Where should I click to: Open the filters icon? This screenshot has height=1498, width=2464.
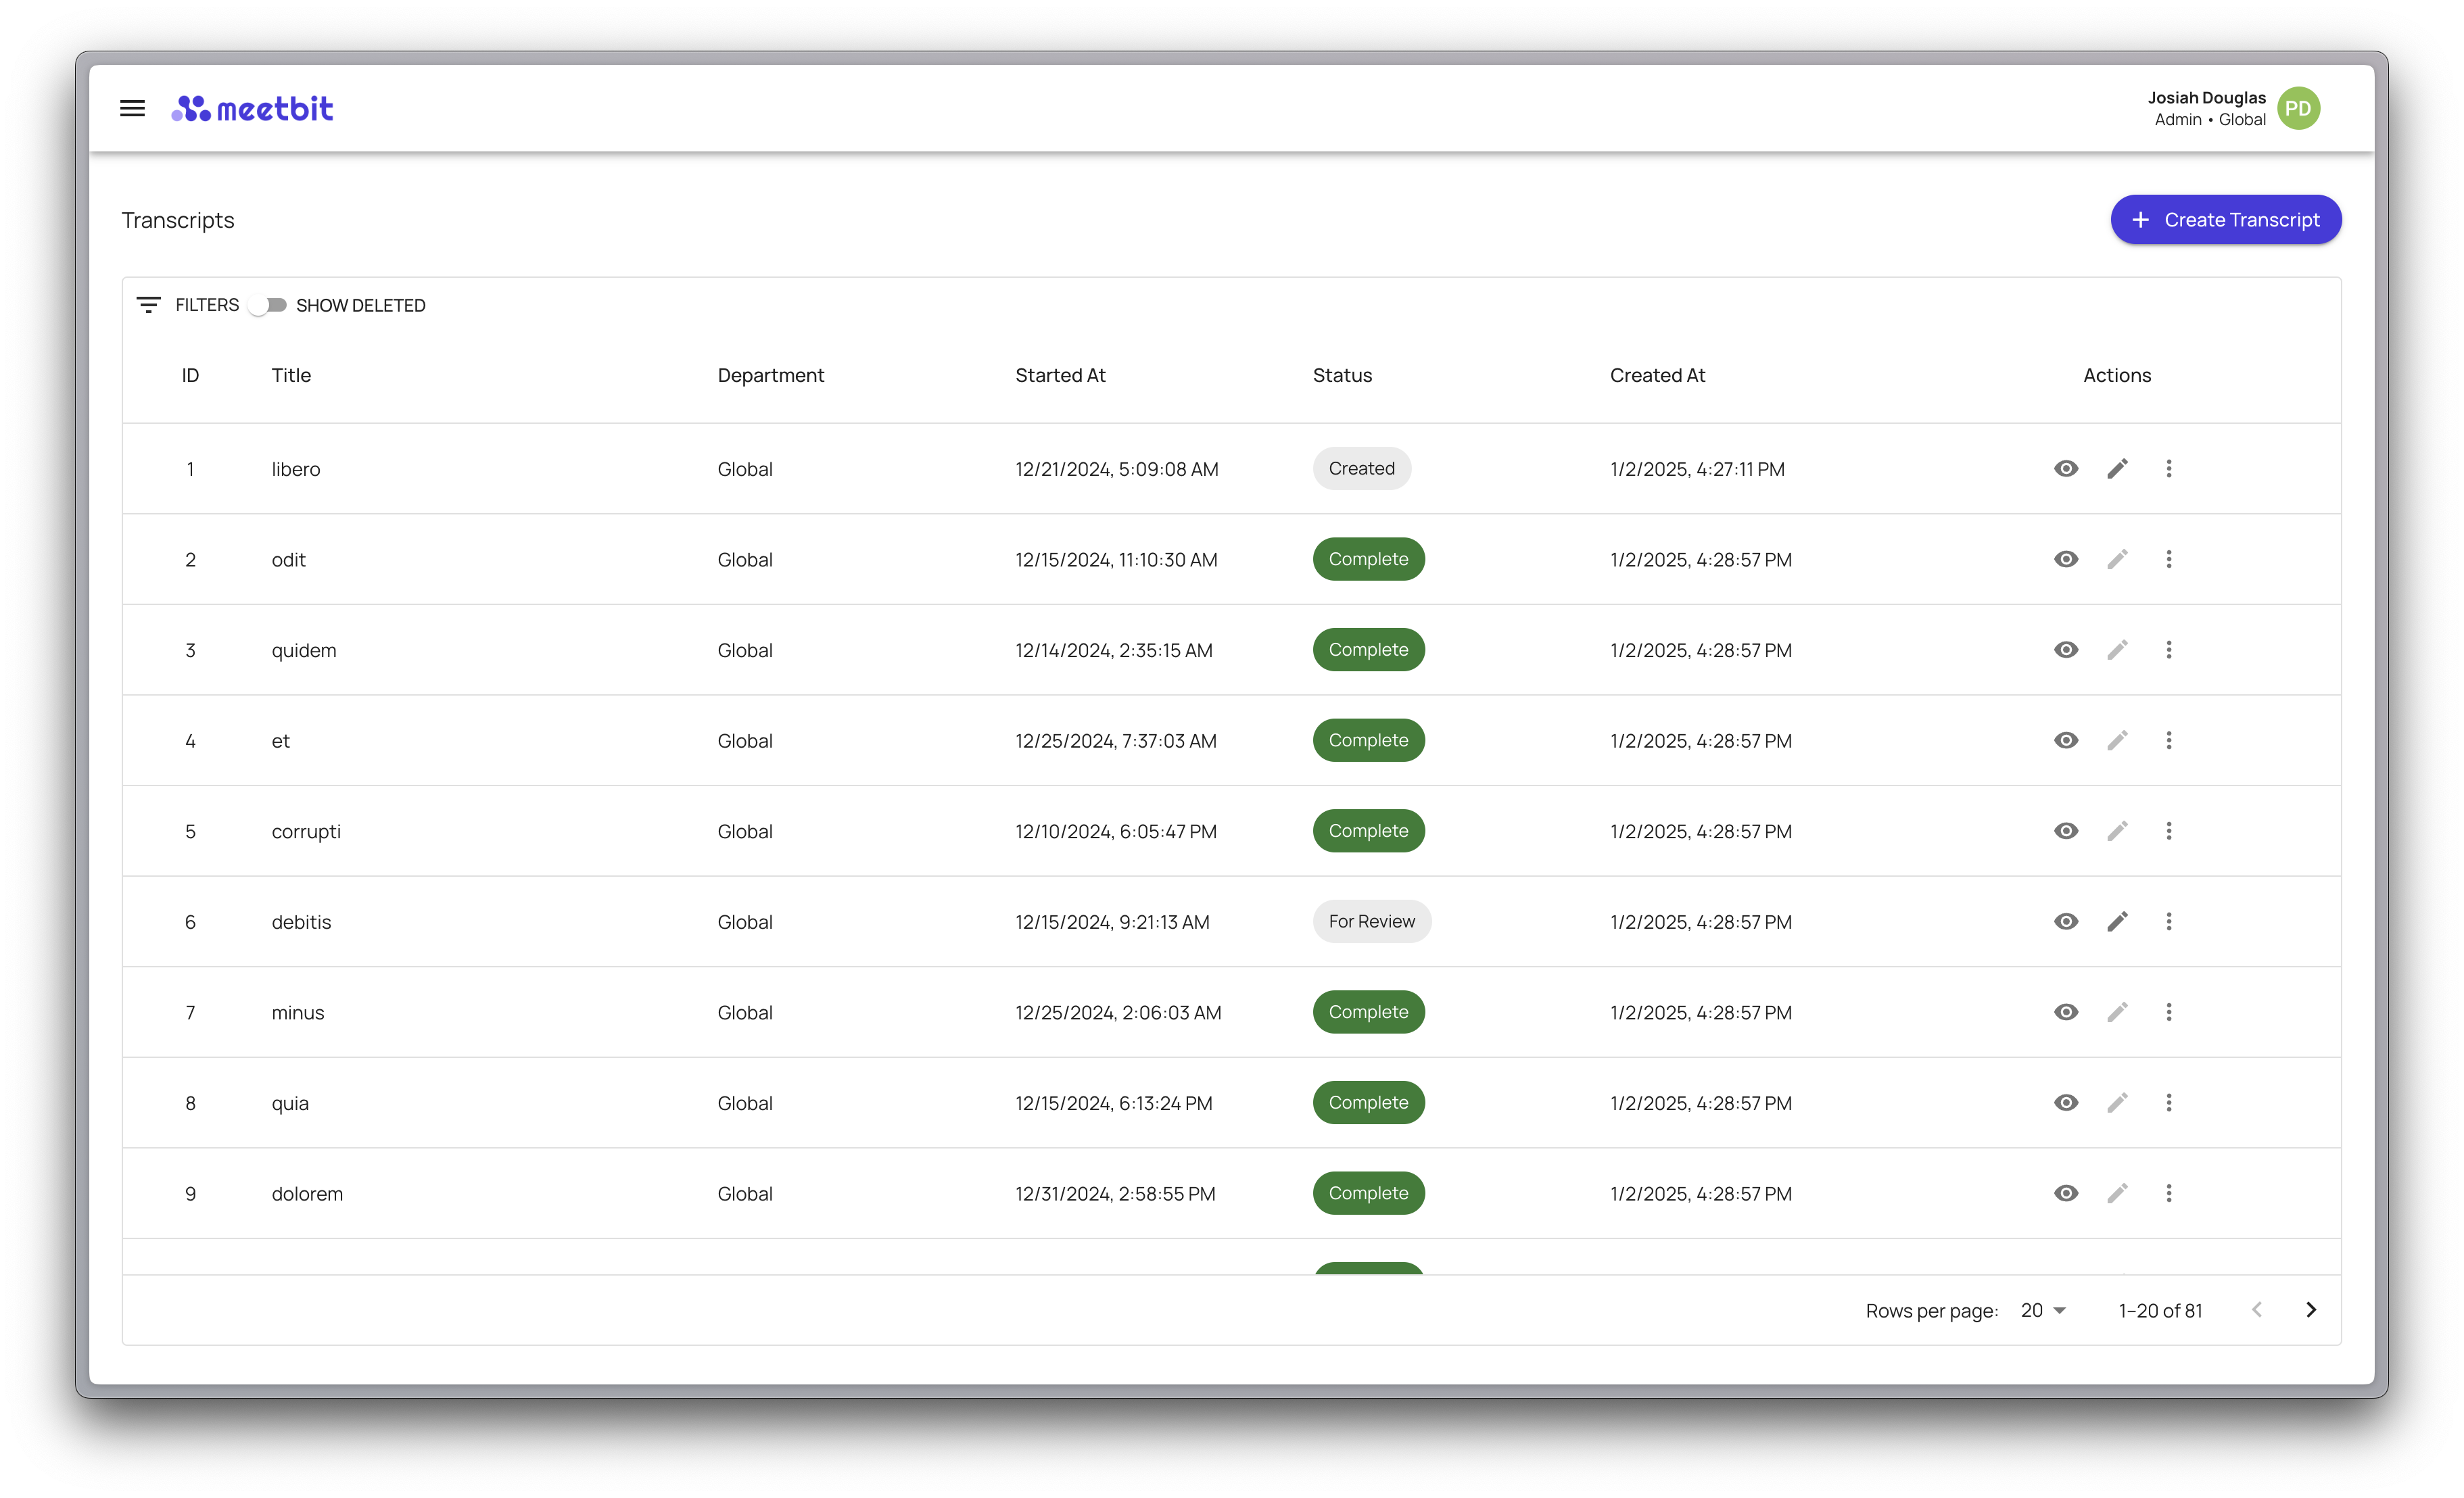pyautogui.click(x=148, y=305)
